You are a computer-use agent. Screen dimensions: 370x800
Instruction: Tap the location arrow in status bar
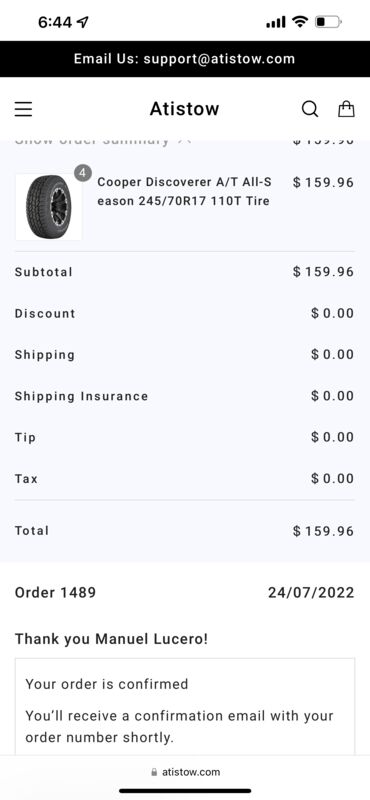[x=82, y=22]
